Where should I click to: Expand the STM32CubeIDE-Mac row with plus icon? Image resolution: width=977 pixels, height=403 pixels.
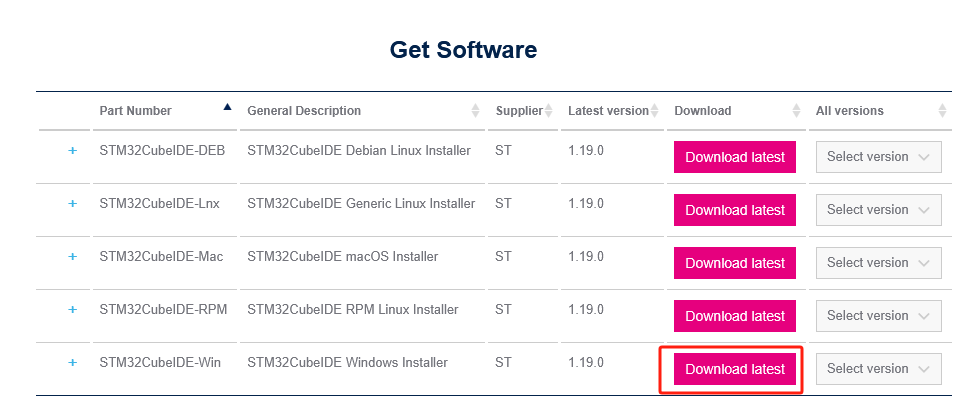[72, 257]
